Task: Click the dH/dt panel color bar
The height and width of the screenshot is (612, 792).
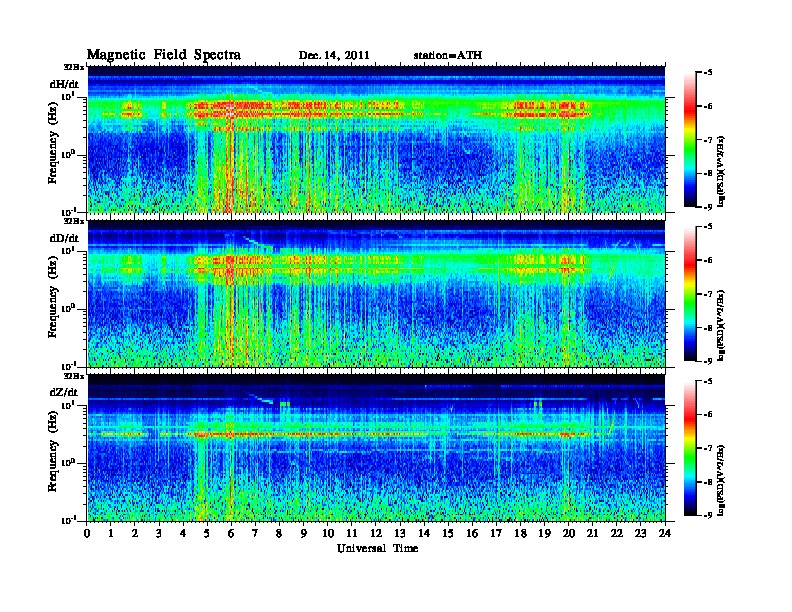Action: click(690, 140)
